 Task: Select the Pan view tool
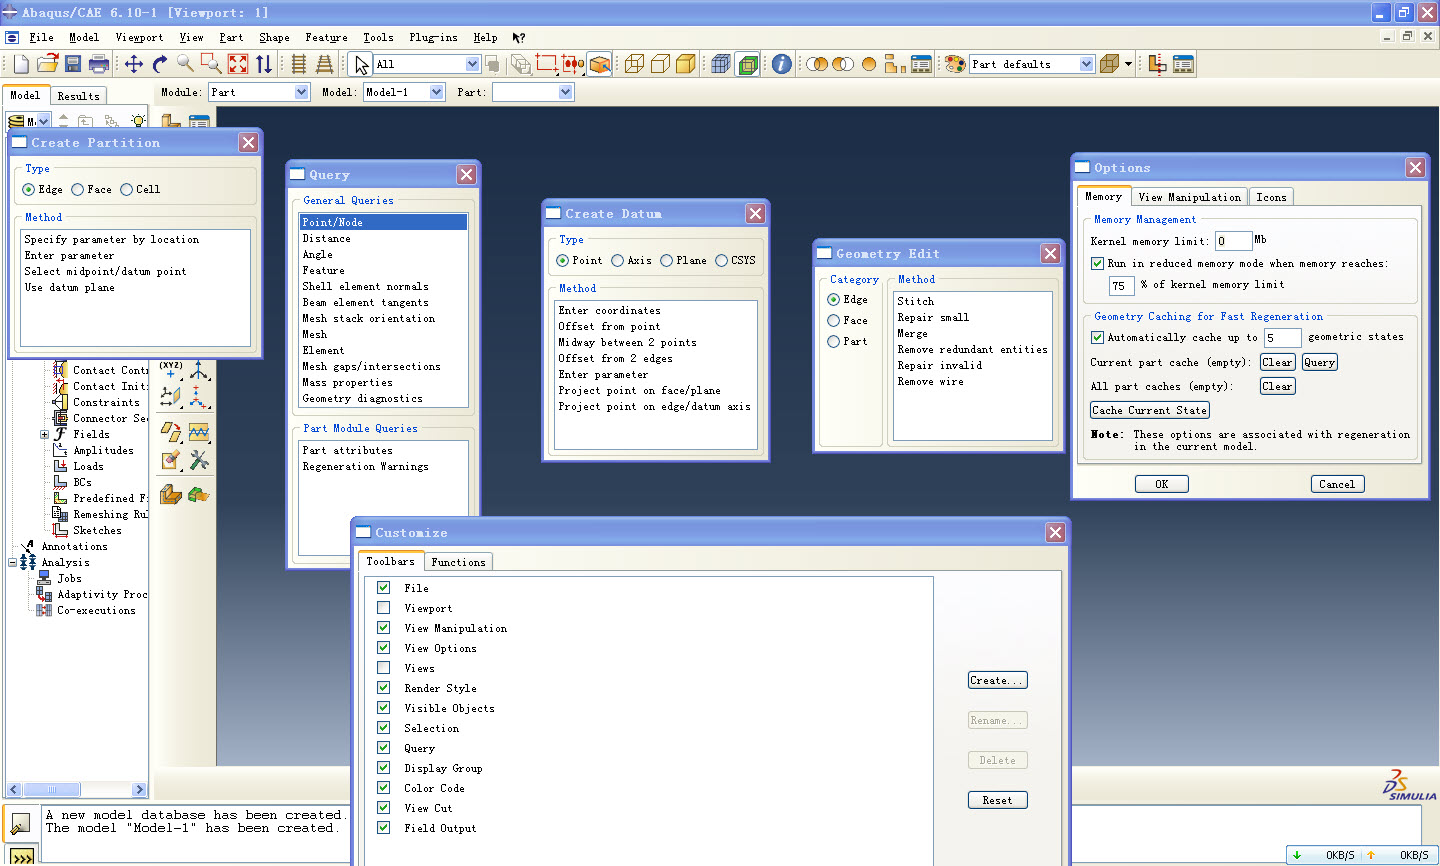tap(134, 64)
